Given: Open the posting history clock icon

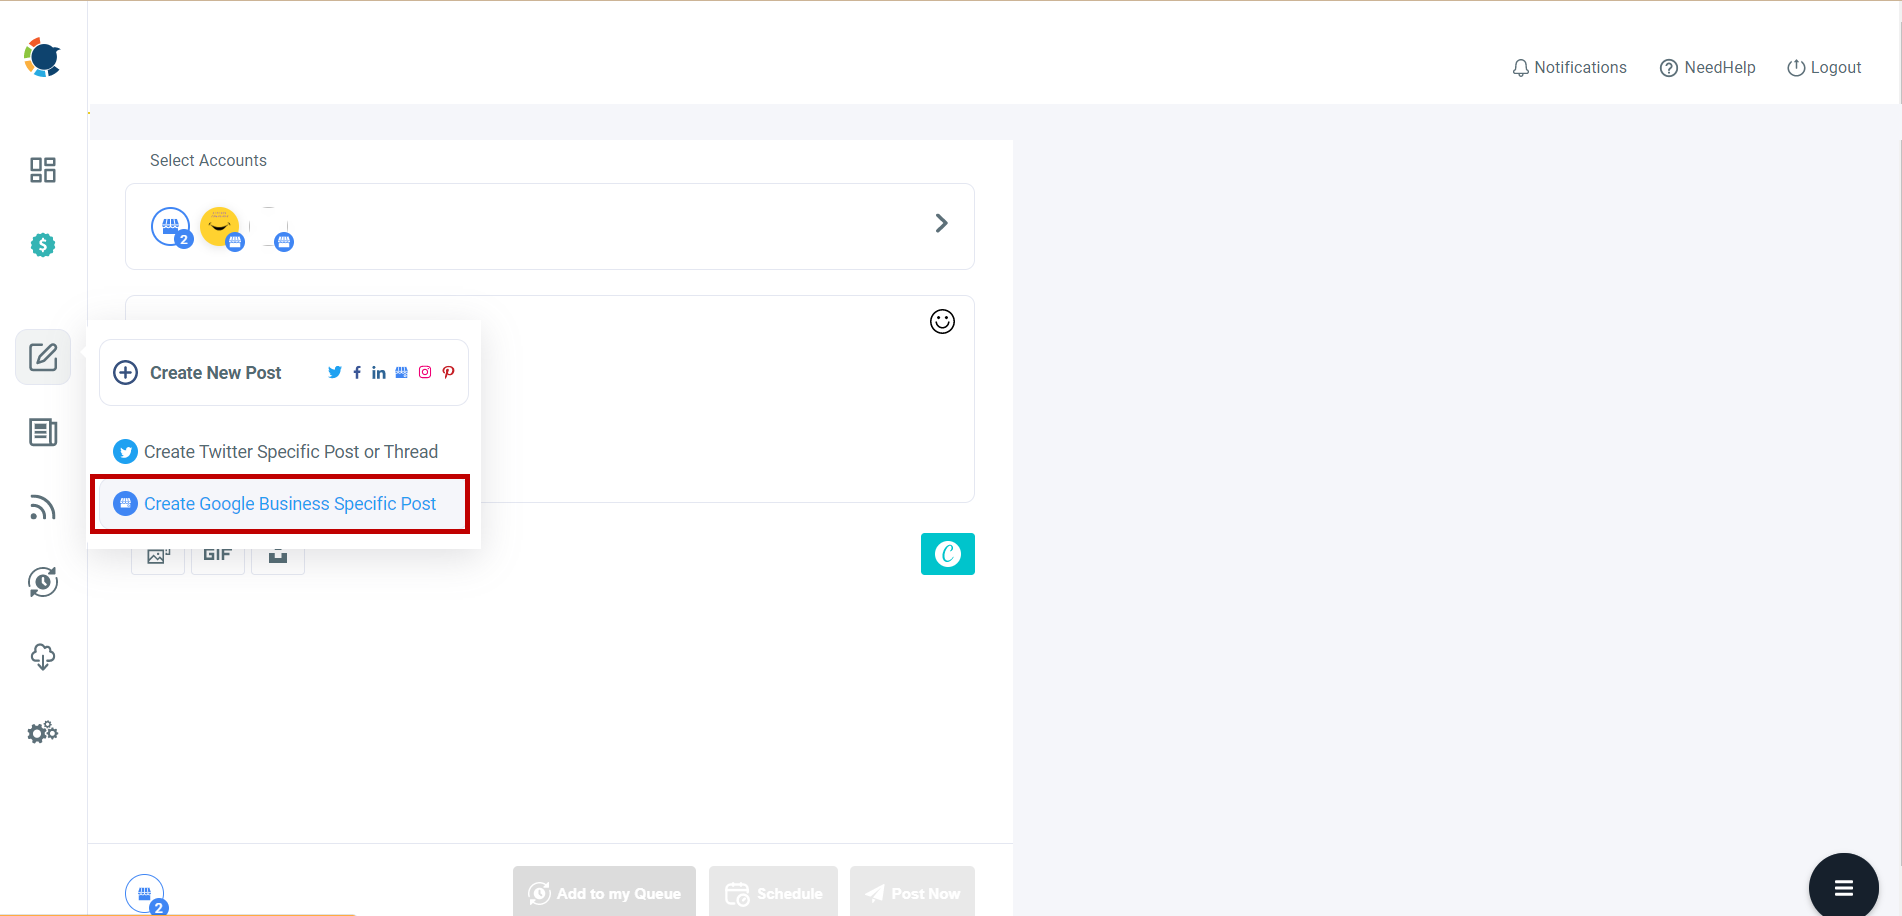Looking at the screenshot, I should 42,581.
